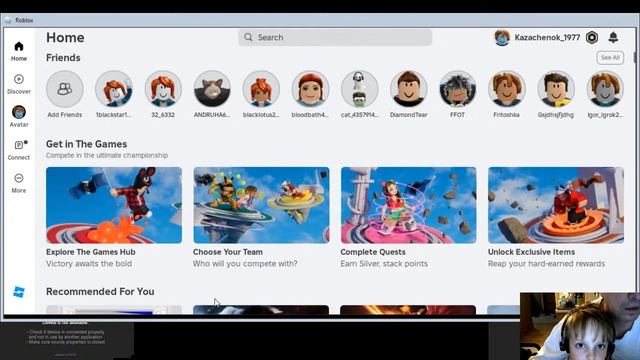
Task: Open the notifications bell
Action: [x=613, y=38]
